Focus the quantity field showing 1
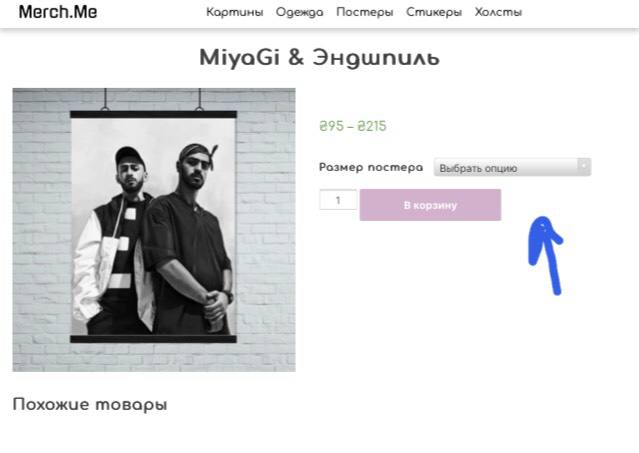This screenshot has width=639, height=453. (x=338, y=200)
